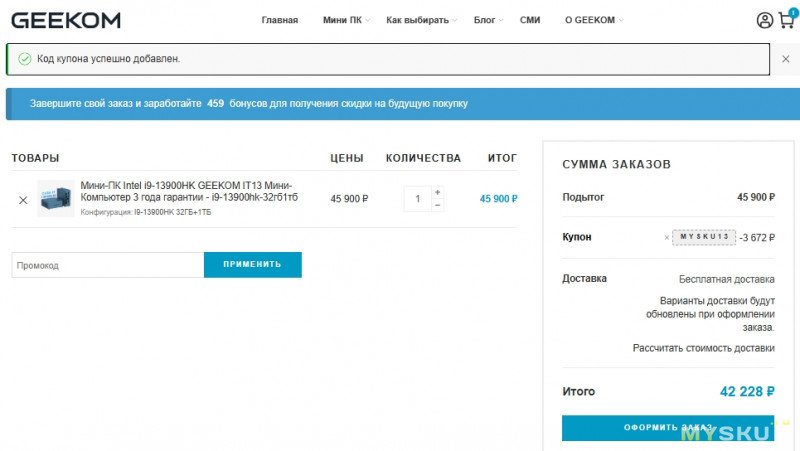Click the Бесплатная доставка text
This screenshot has width=800, height=451.
727,279
